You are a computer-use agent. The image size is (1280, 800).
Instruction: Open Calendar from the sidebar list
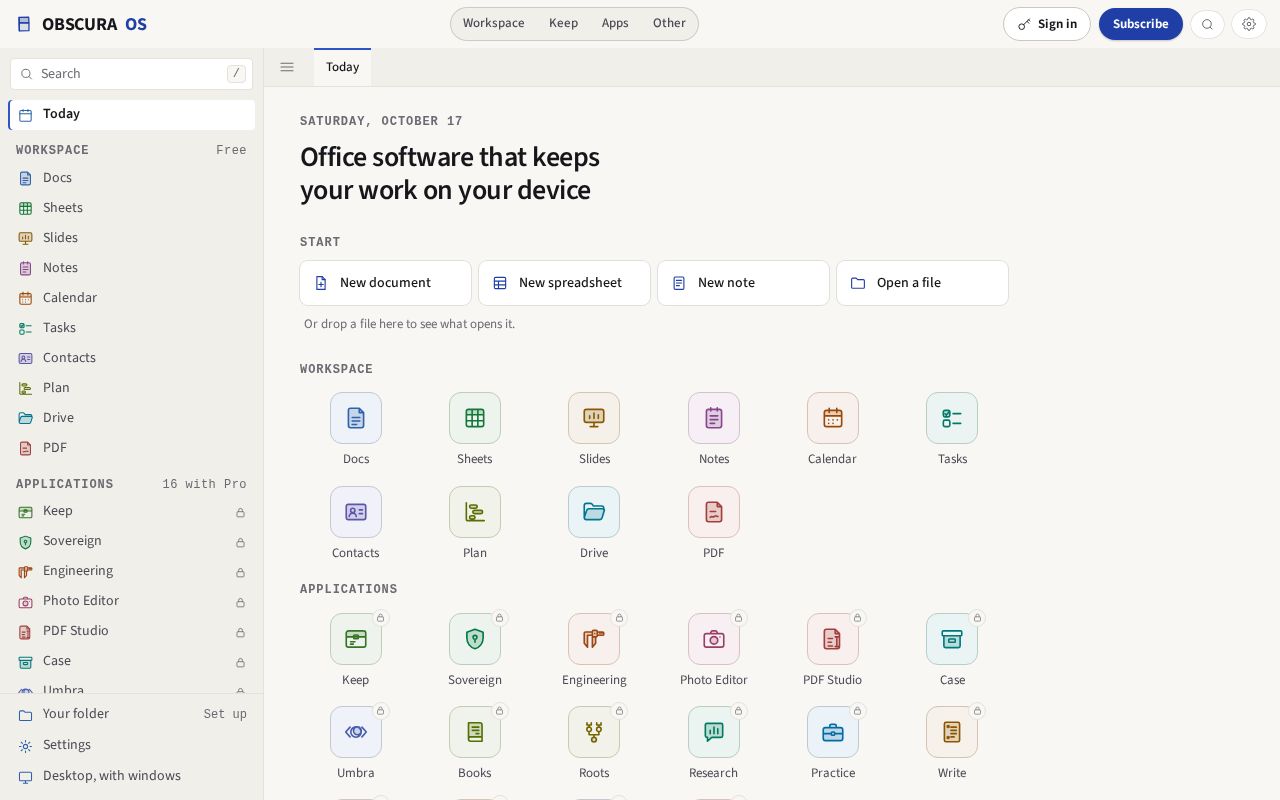(131, 298)
